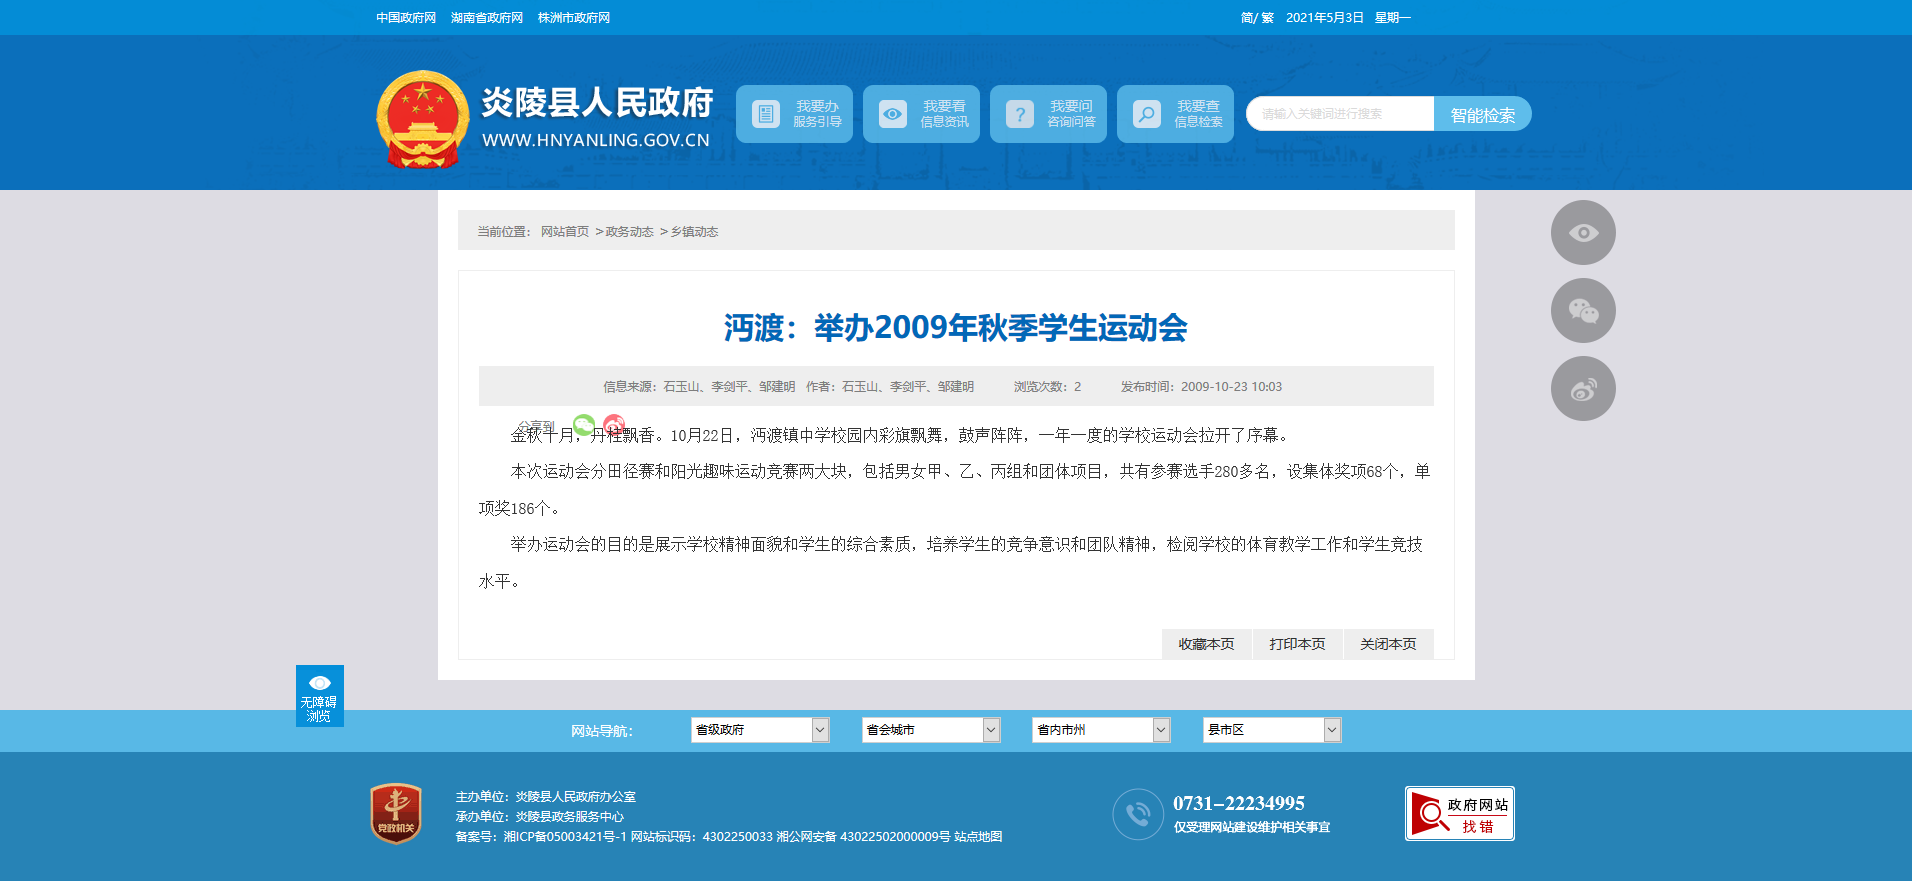Click the 党政机关 badge icon in footer
This screenshot has width=1912, height=881.
point(396,813)
